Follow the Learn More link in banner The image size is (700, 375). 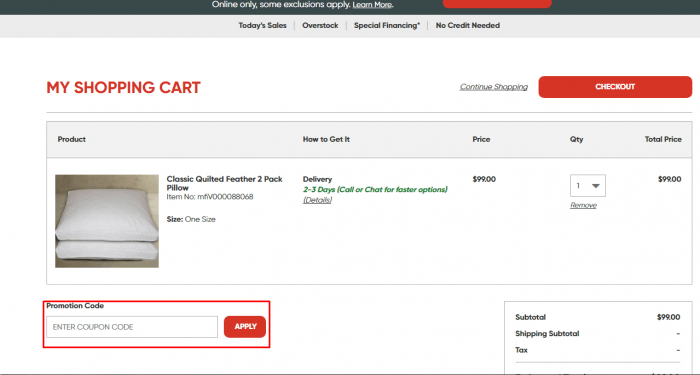pyautogui.click(x=372, y=4)
